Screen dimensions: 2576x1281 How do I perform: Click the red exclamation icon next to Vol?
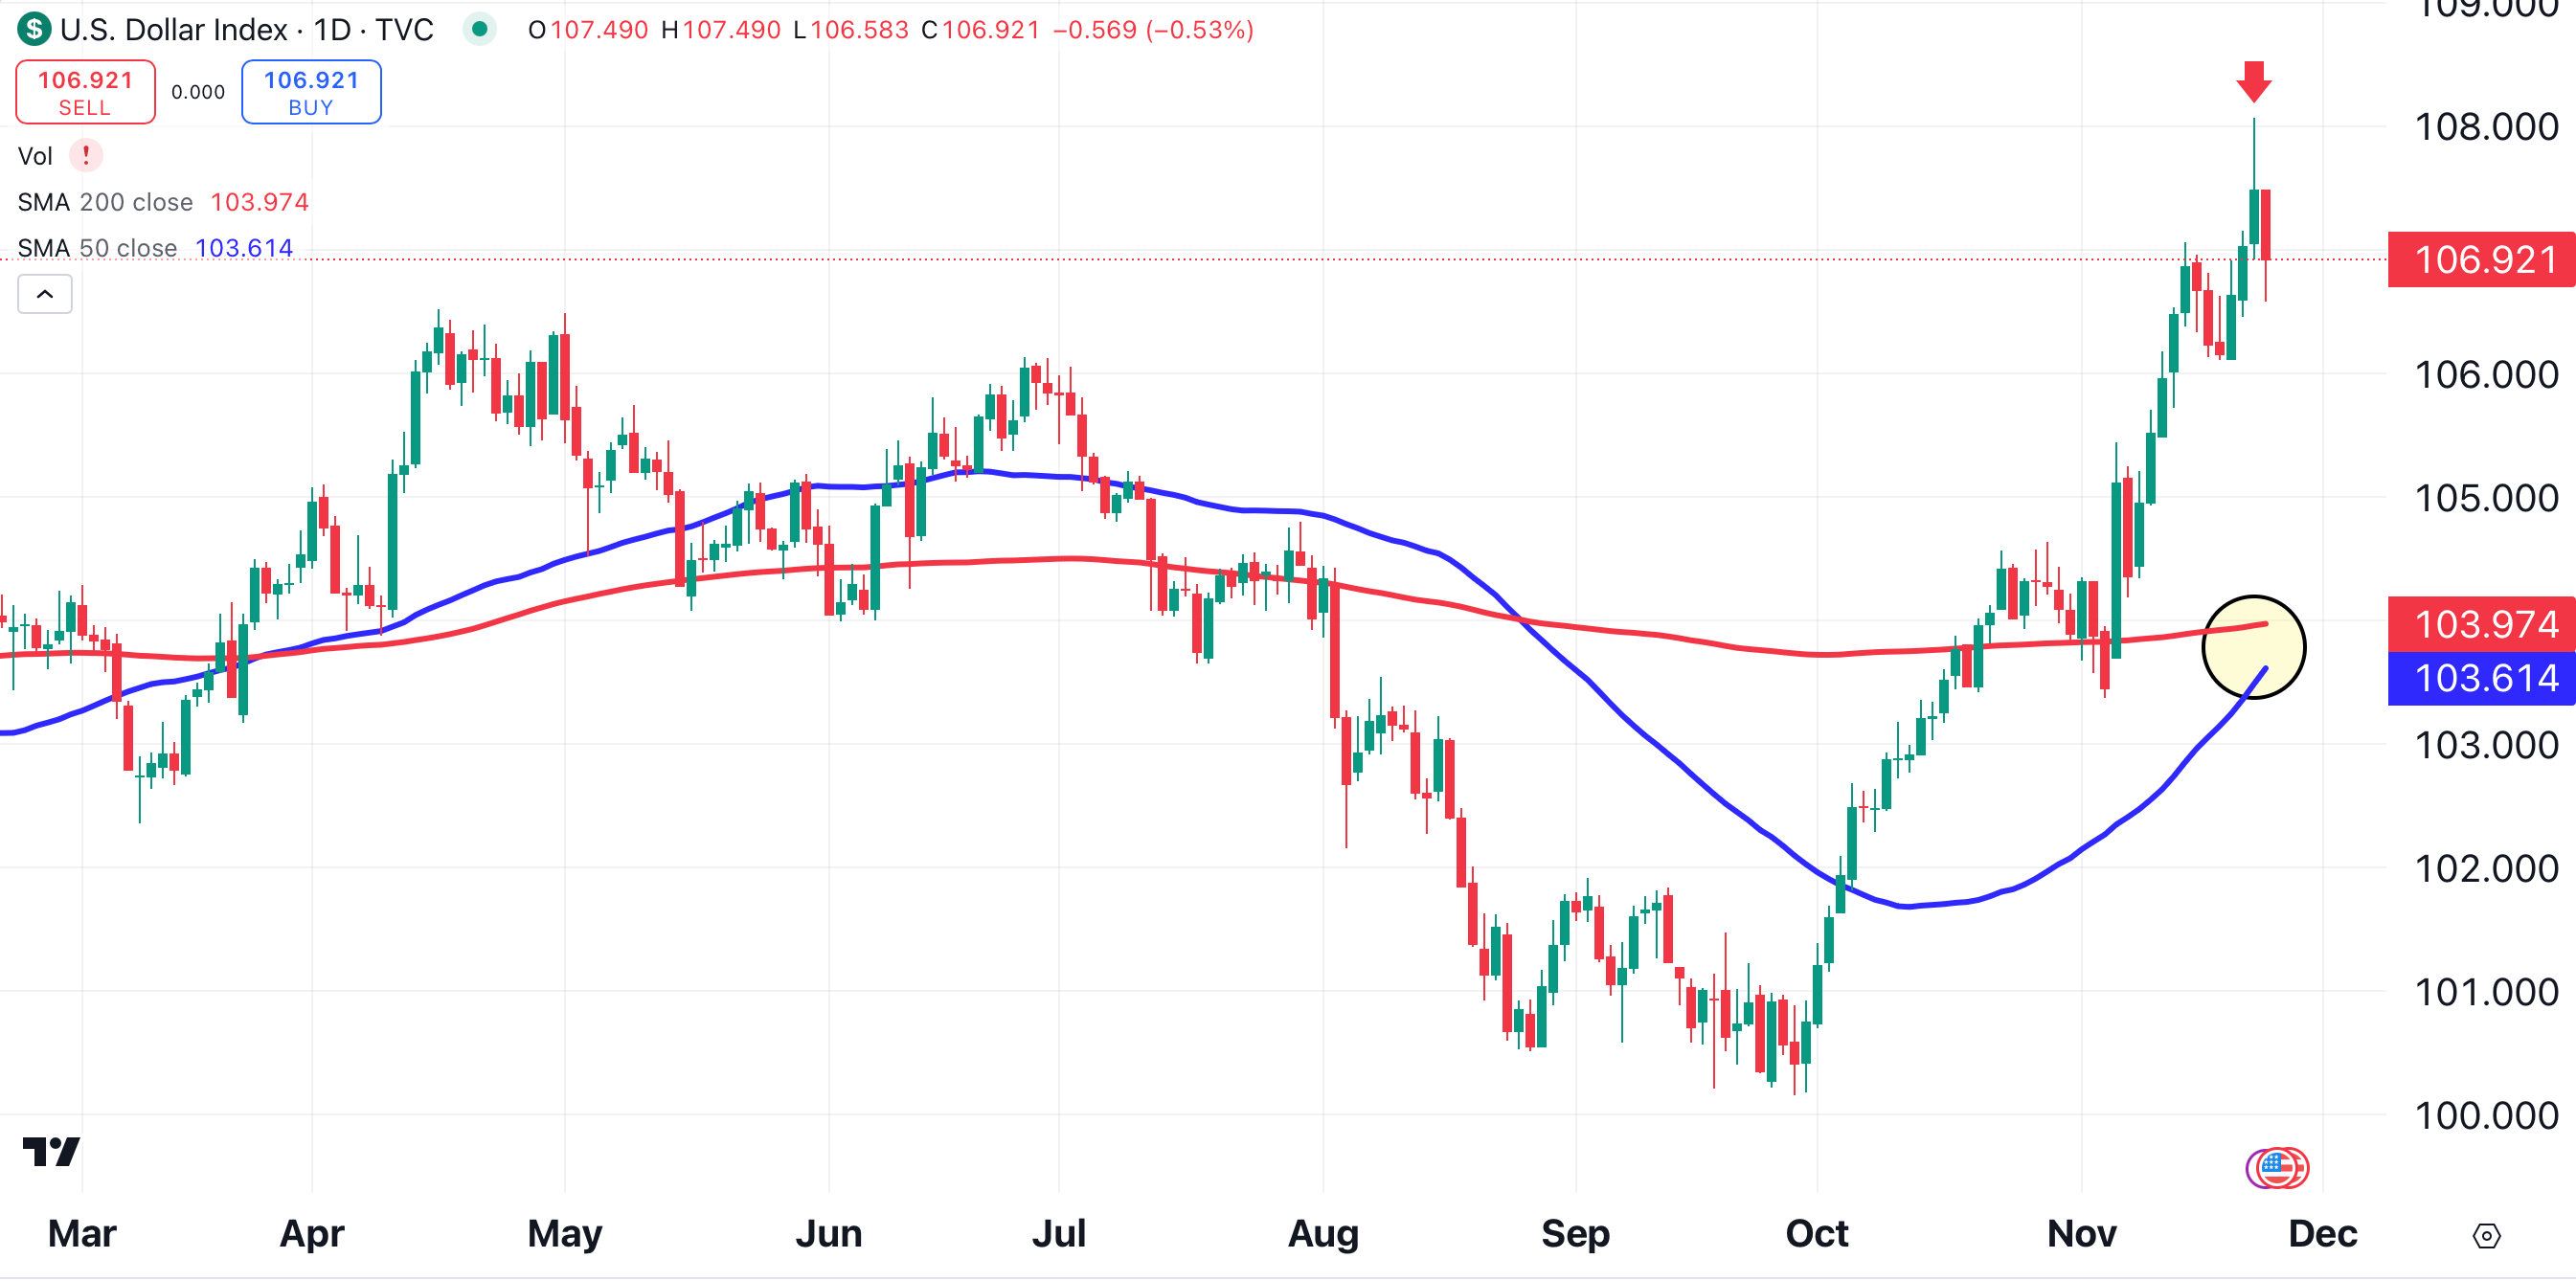86,156
